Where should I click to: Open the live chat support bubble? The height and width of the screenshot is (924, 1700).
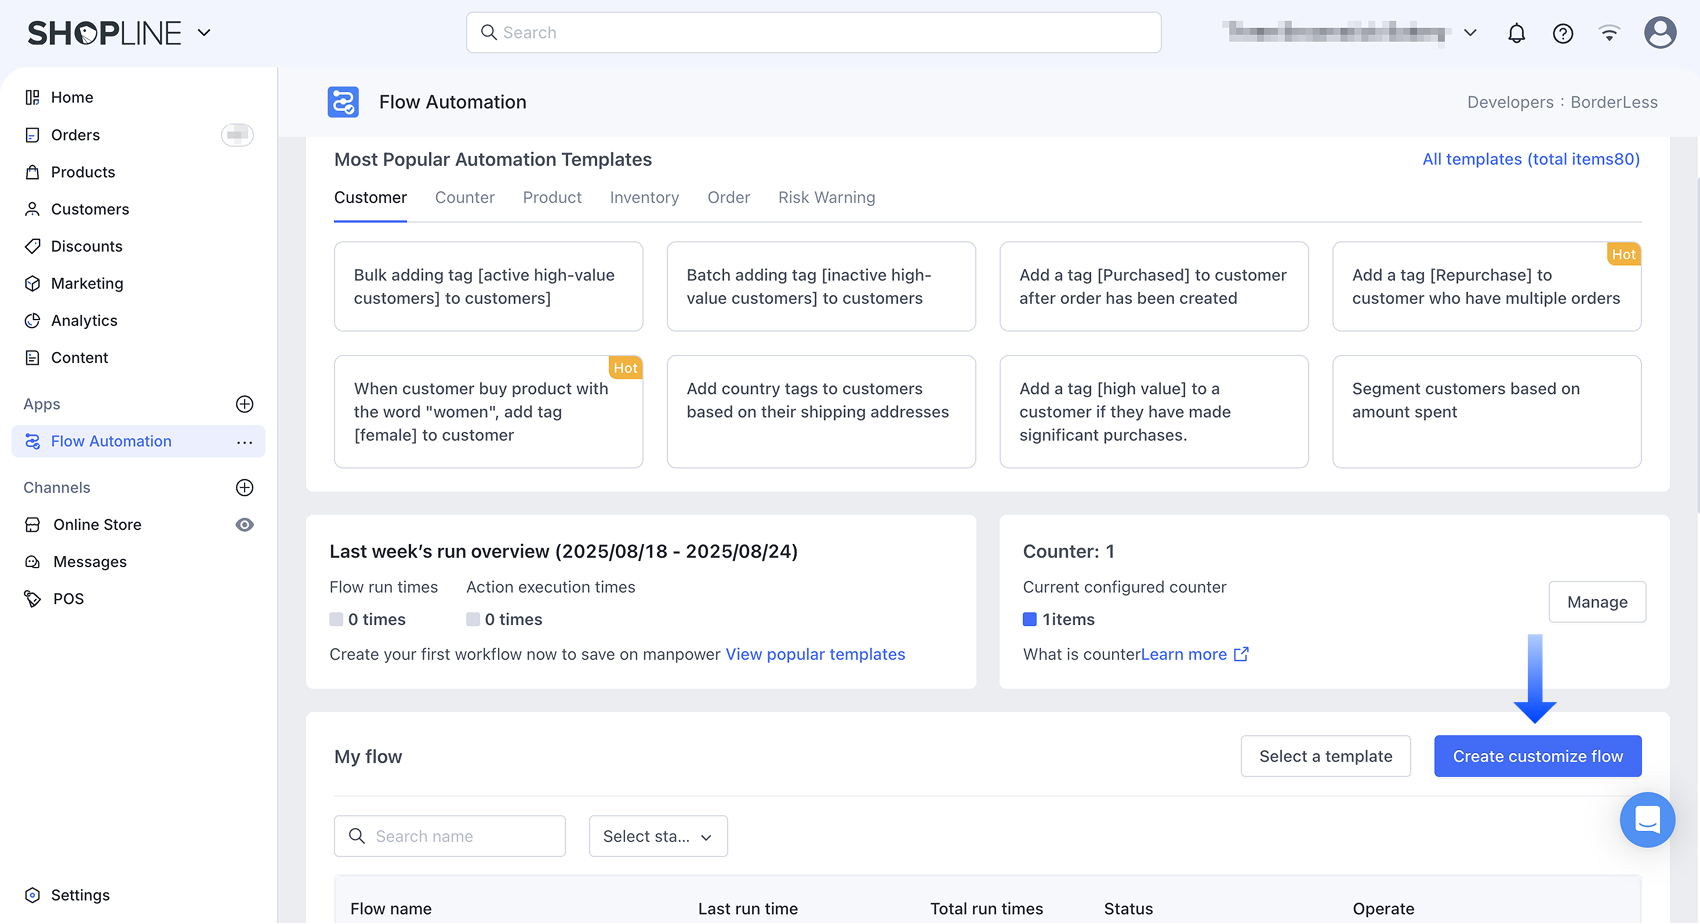point(1646,820)
